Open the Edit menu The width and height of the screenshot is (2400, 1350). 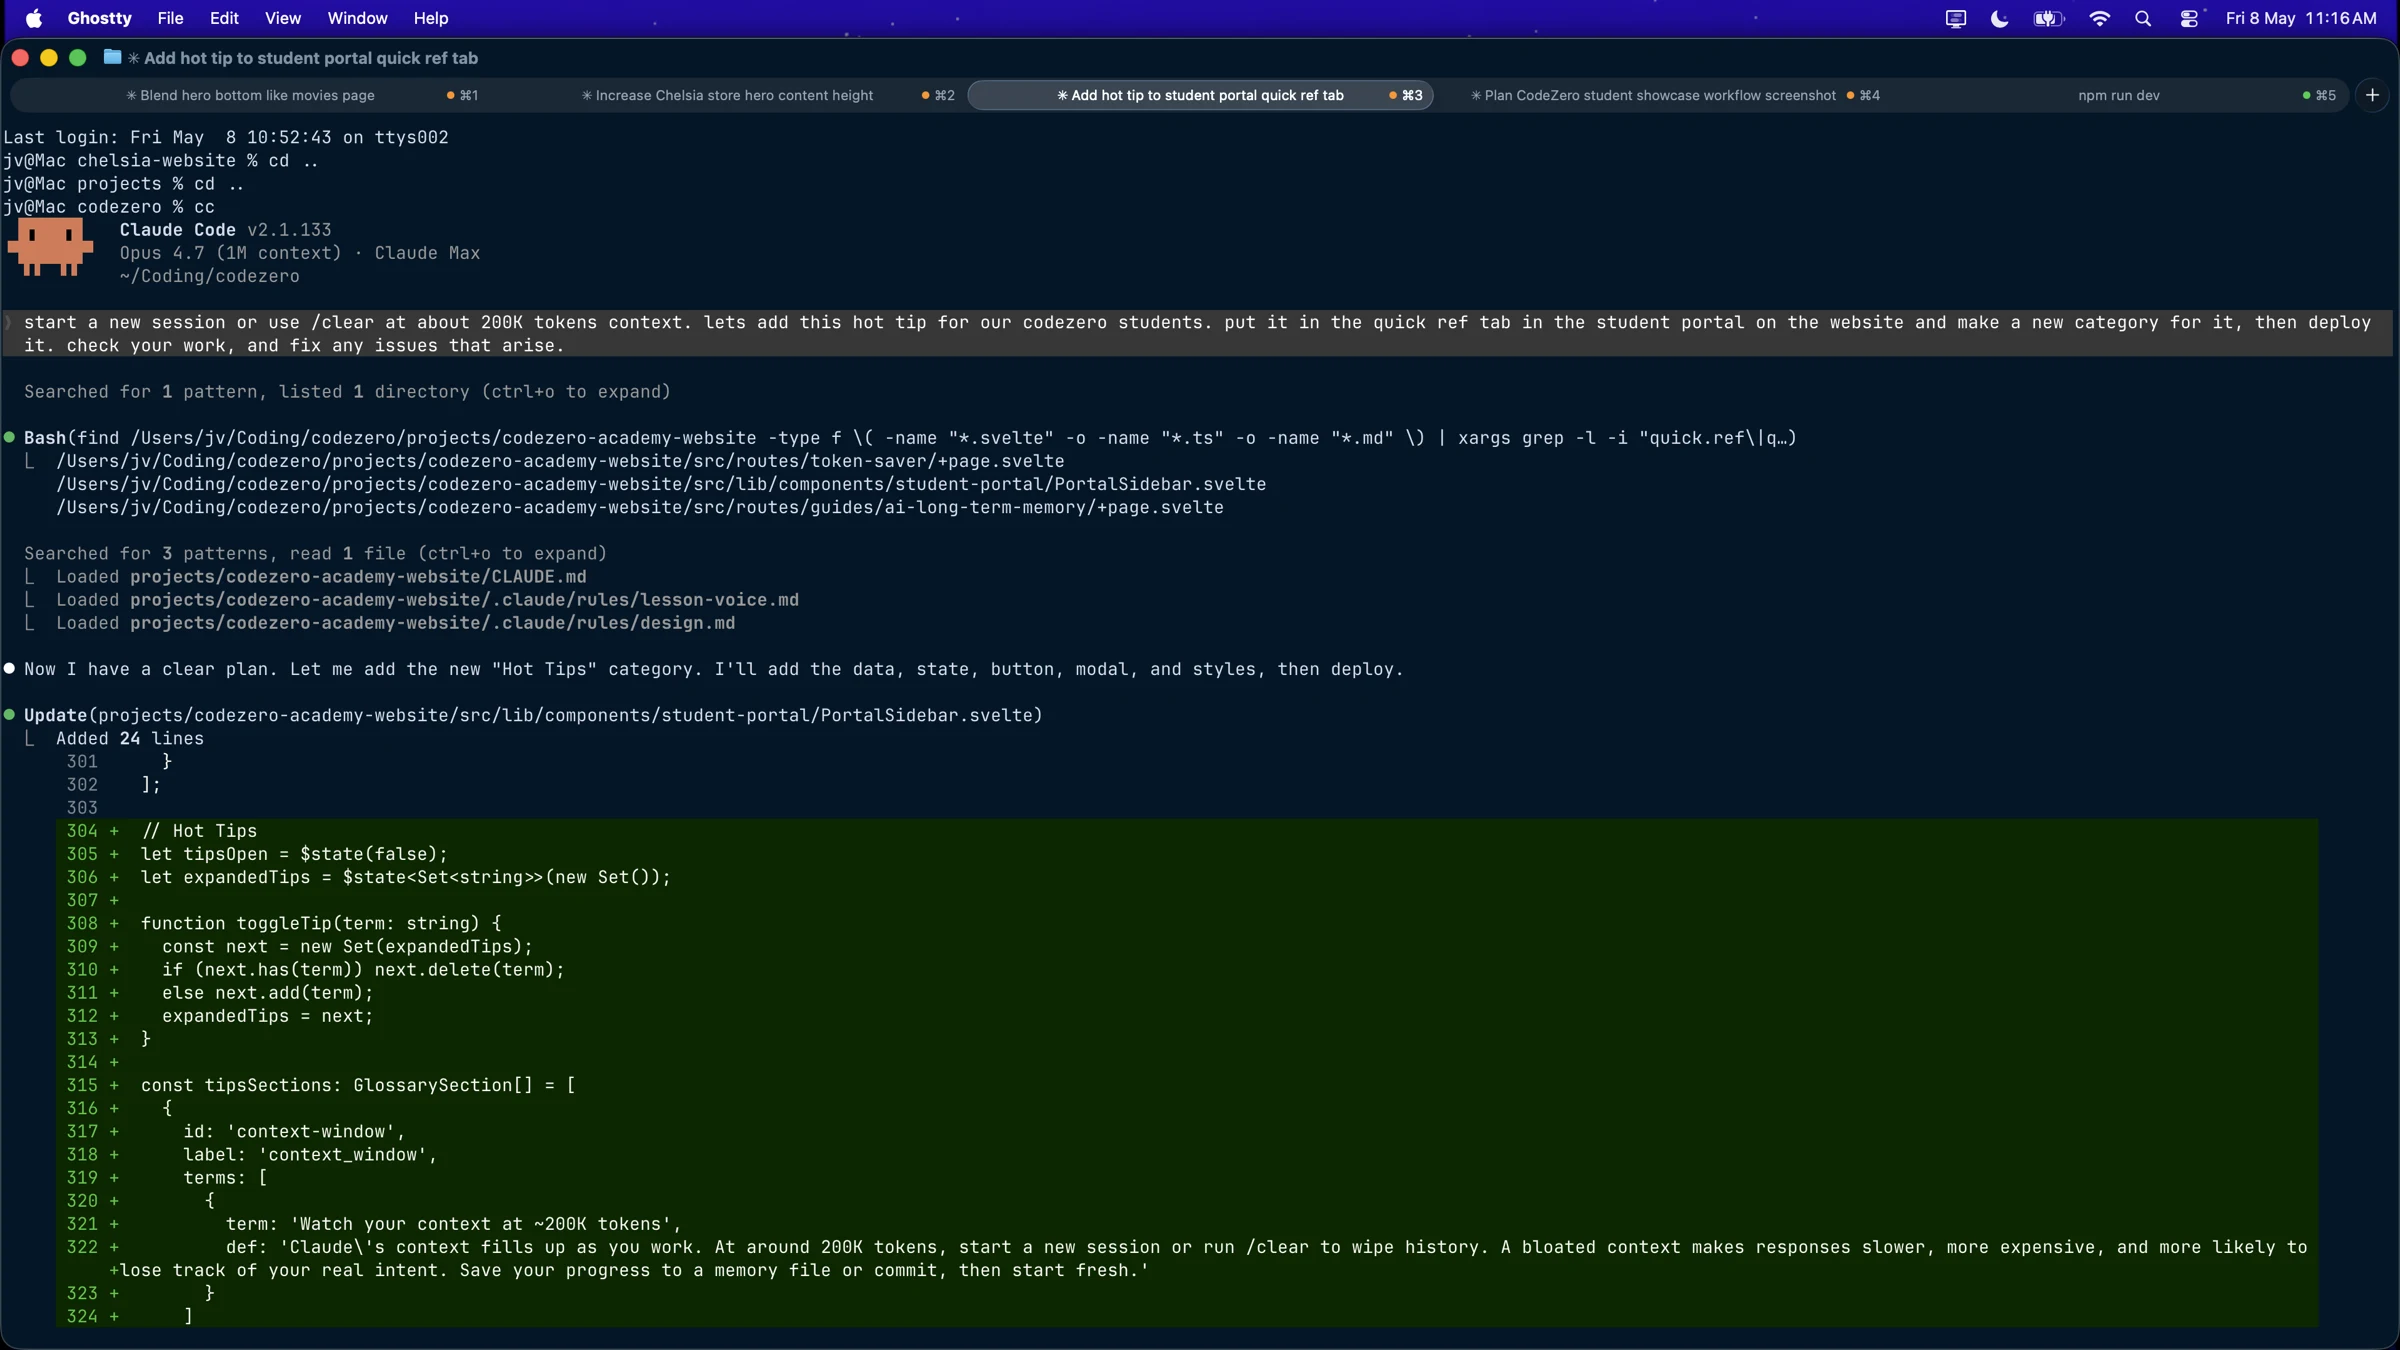coord(224,18)
